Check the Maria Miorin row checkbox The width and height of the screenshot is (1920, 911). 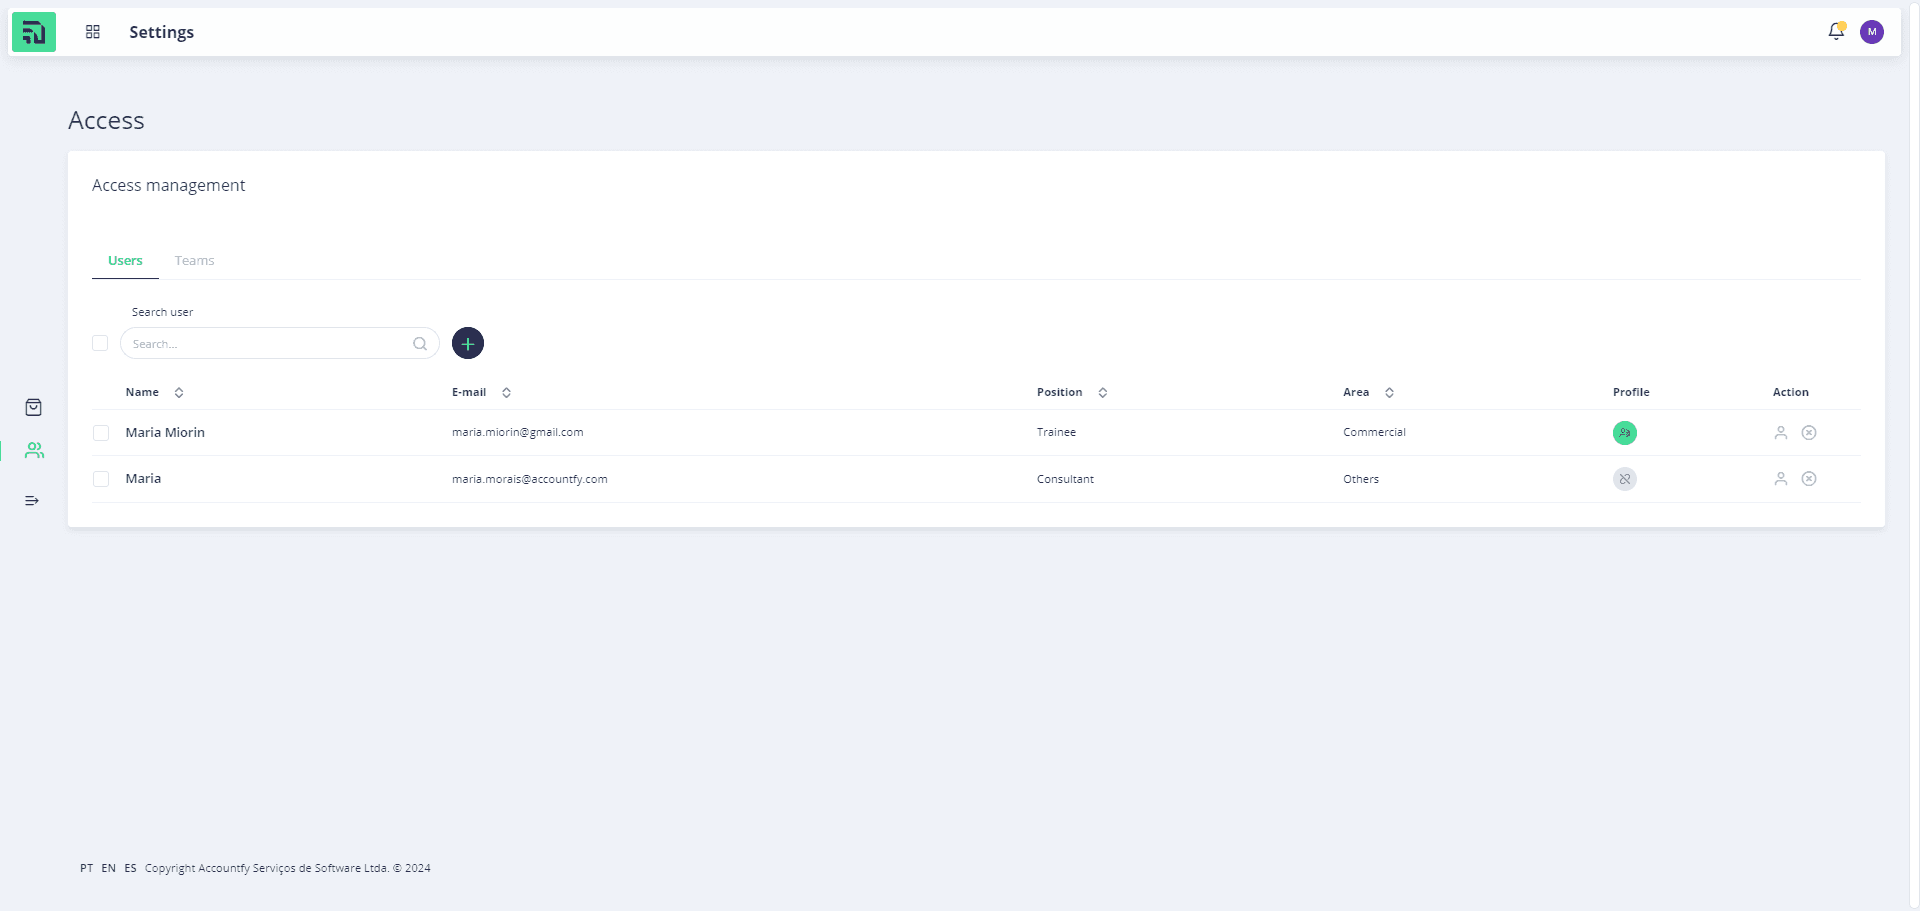click(x=101, y=433)
